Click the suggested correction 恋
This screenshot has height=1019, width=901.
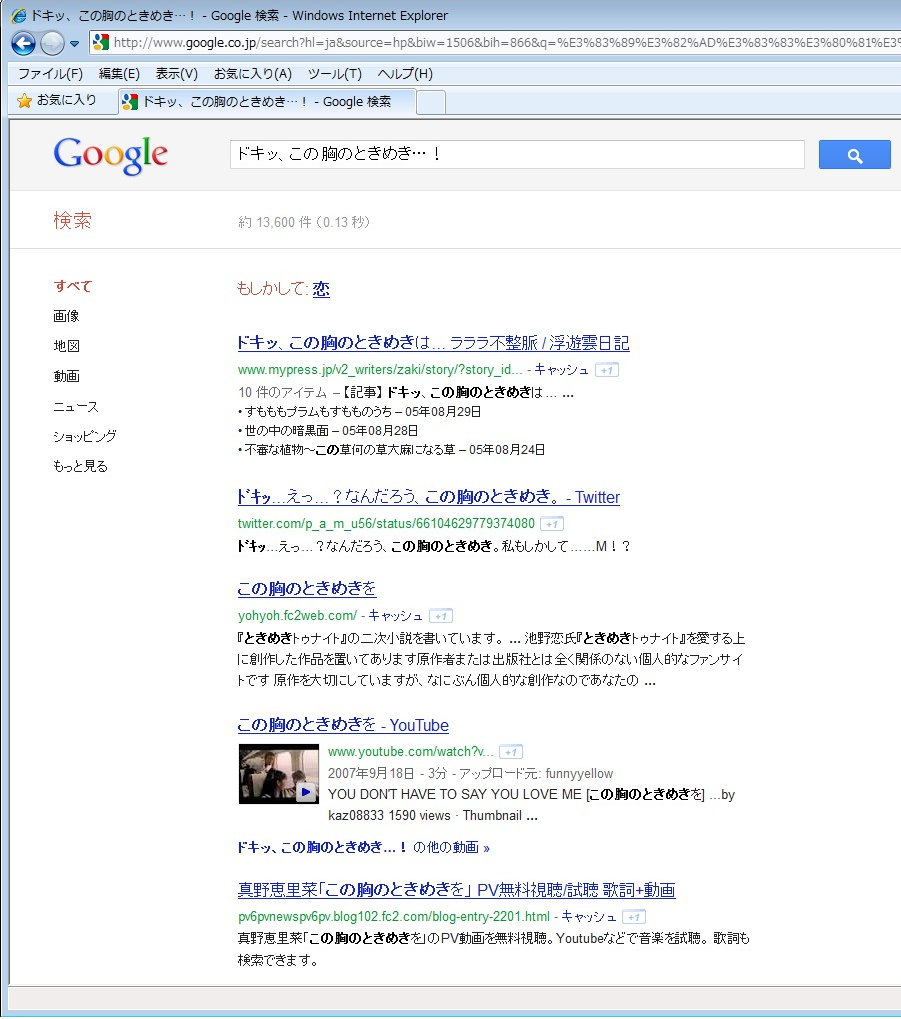coord(320,289)
